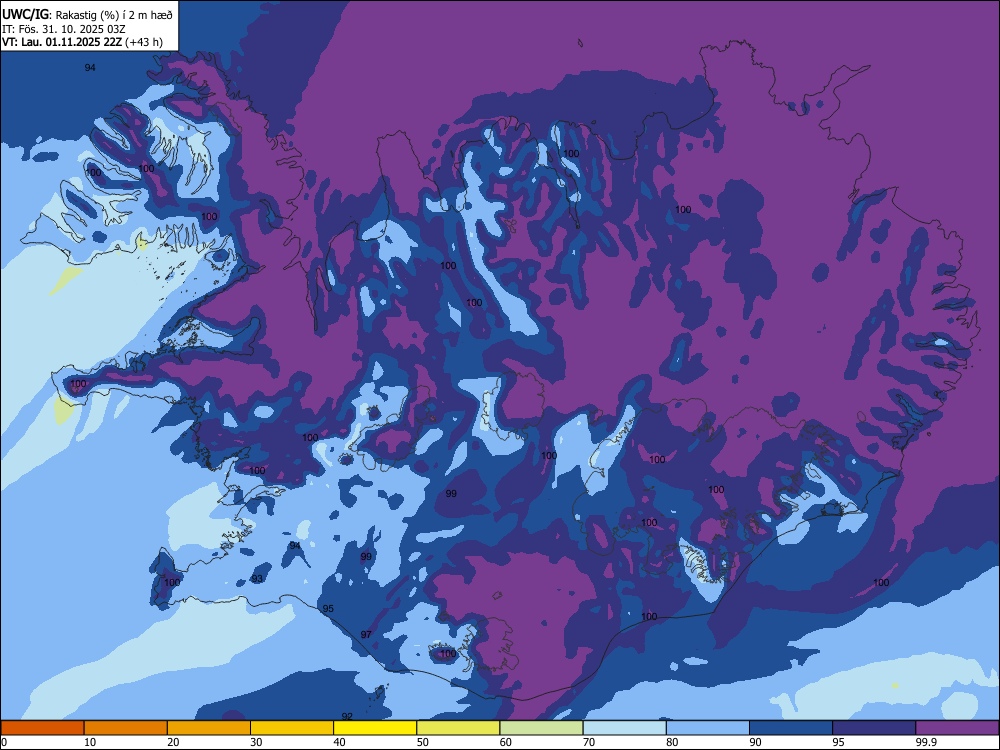Pick the 20–30 amber legend swatch
The width and height of the screenshot is (1000, 750).
click(209, 728)
